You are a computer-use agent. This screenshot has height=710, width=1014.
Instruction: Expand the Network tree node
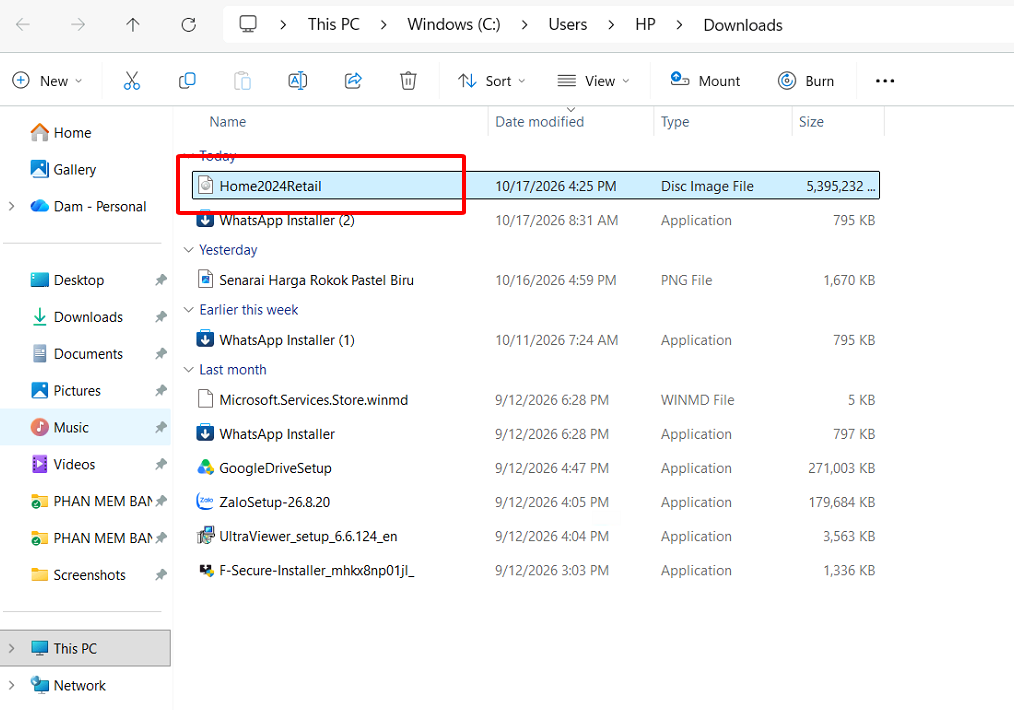(x=12, y=685)
